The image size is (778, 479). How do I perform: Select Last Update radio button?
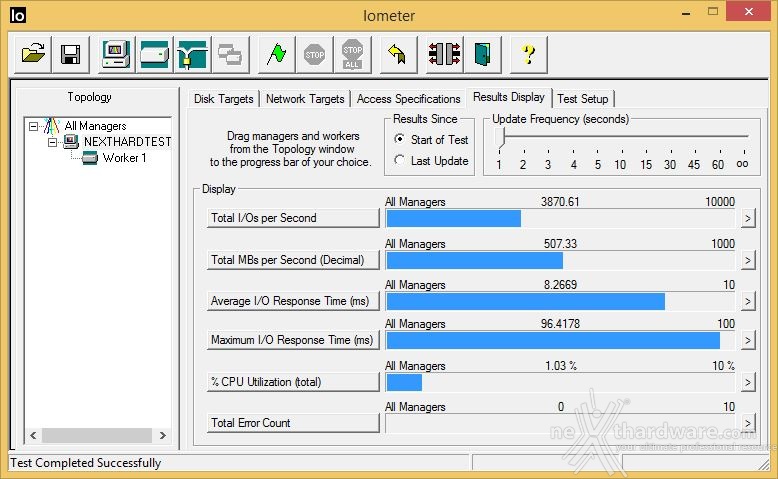click(399, 160)
